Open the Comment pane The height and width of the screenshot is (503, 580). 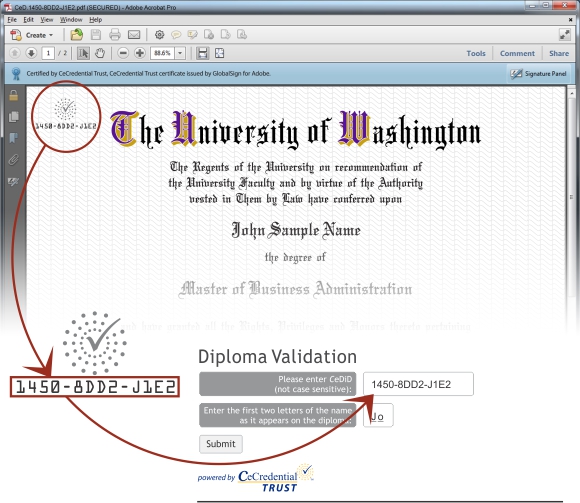pyautogui.click(x=517, y=54)
